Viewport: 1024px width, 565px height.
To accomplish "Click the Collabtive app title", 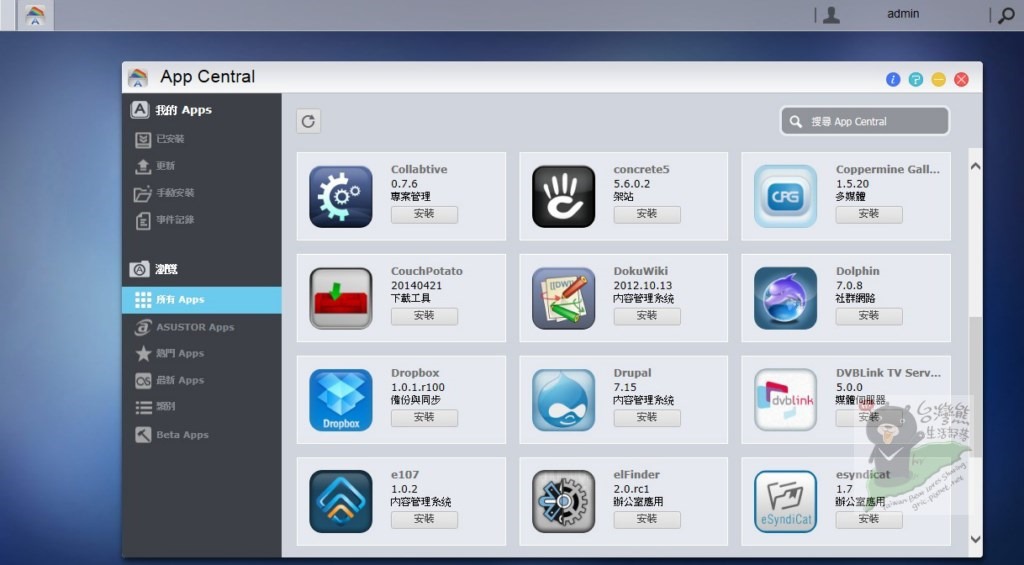I will coord(419,169).
